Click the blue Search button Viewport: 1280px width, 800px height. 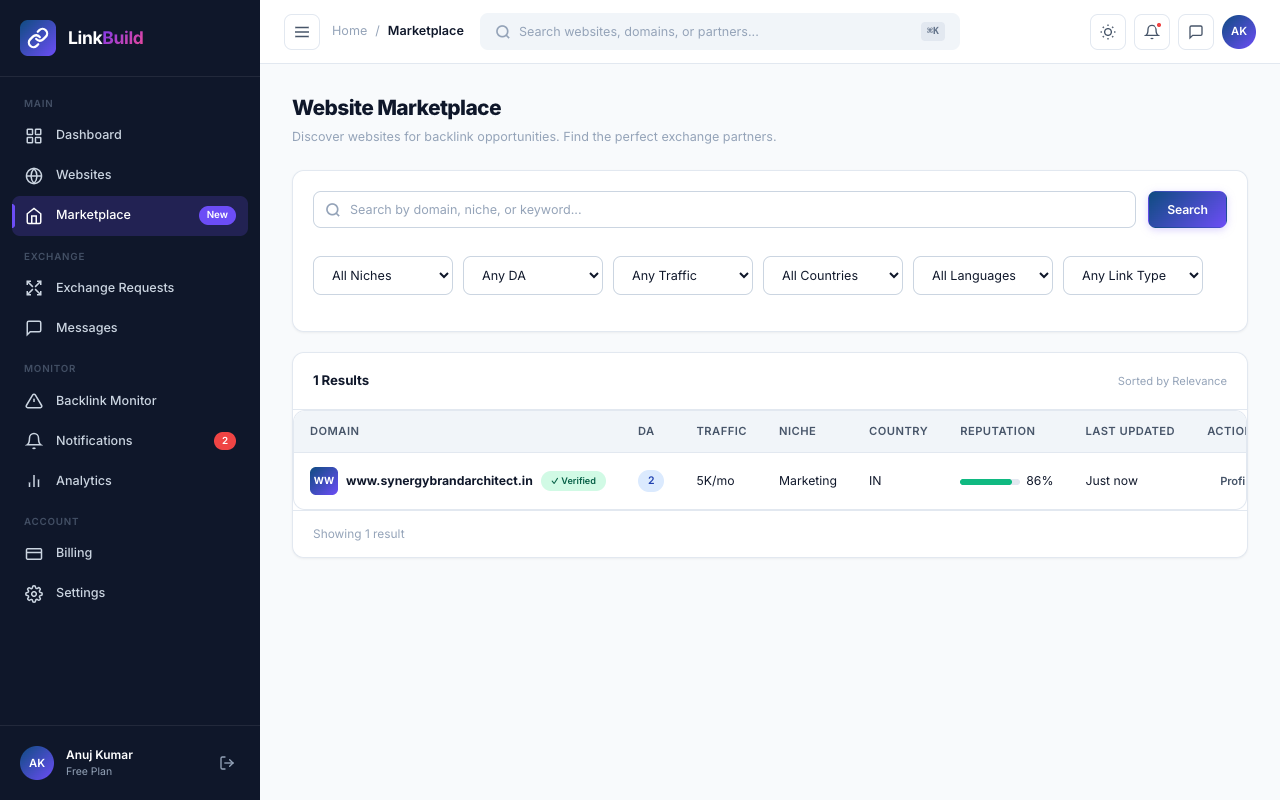tap(1187, 210)
